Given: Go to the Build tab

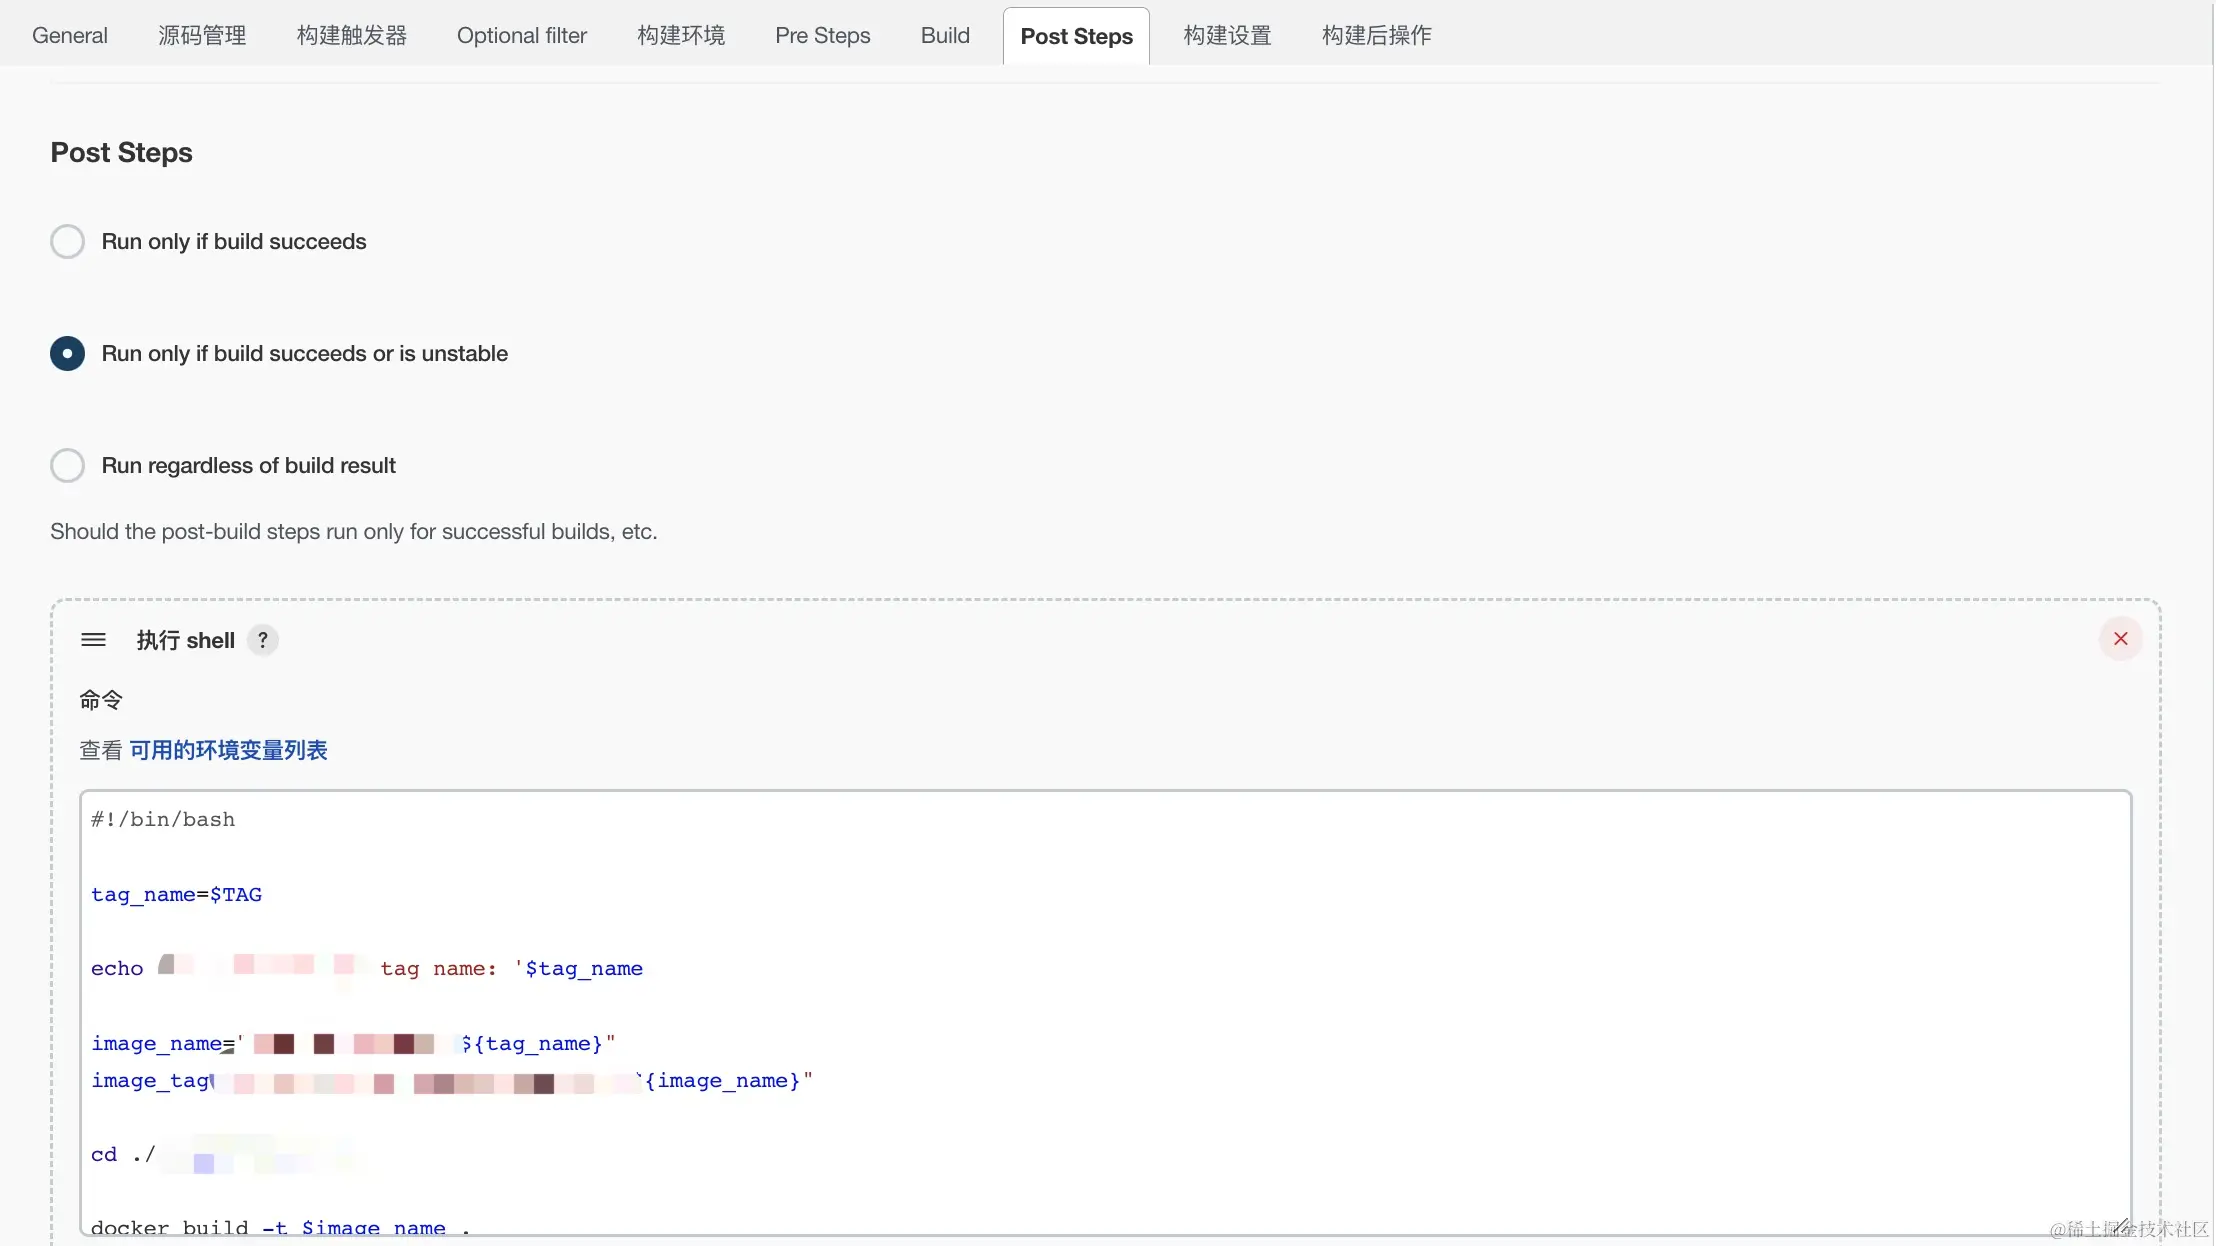Looking at the screenshot, I should 945,36.
